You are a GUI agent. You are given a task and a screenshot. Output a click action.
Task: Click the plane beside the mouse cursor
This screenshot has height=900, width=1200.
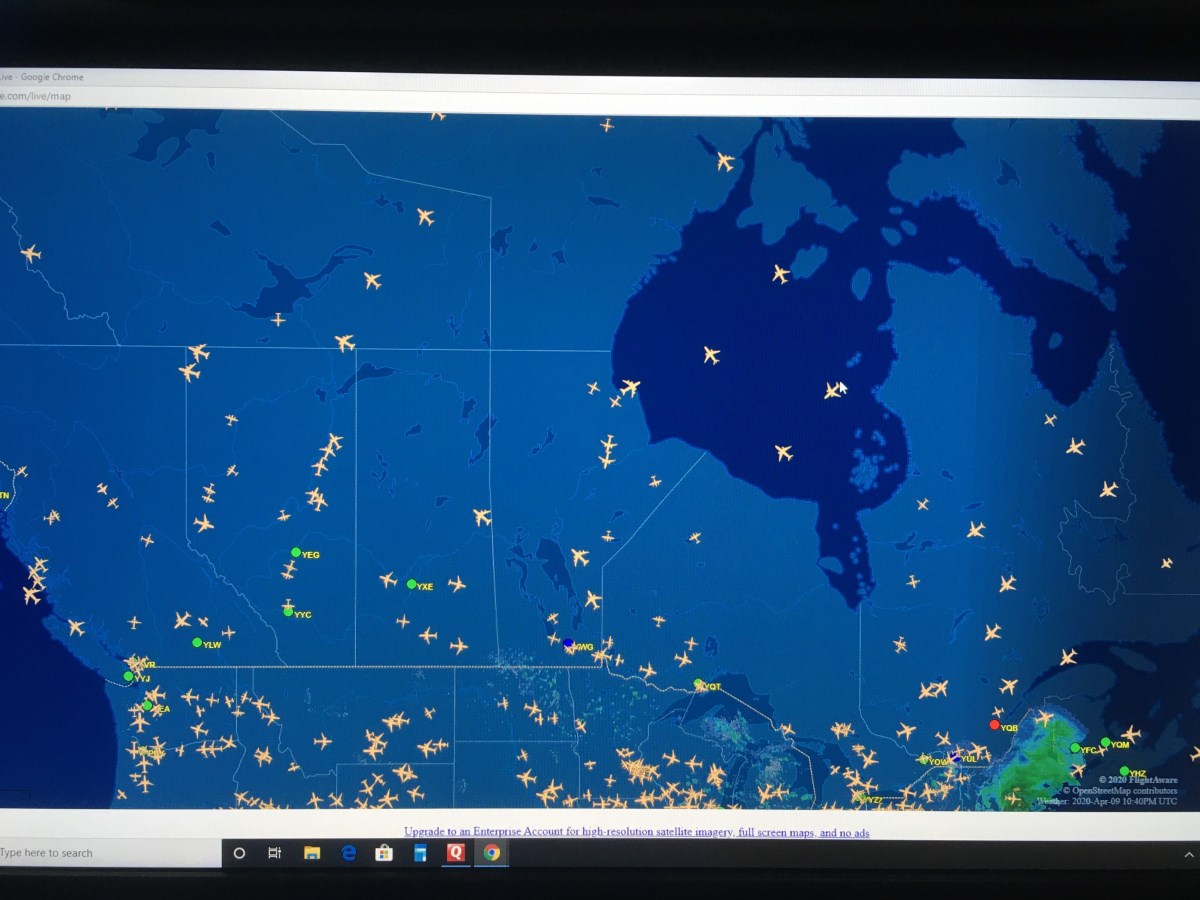click(832, 391)
